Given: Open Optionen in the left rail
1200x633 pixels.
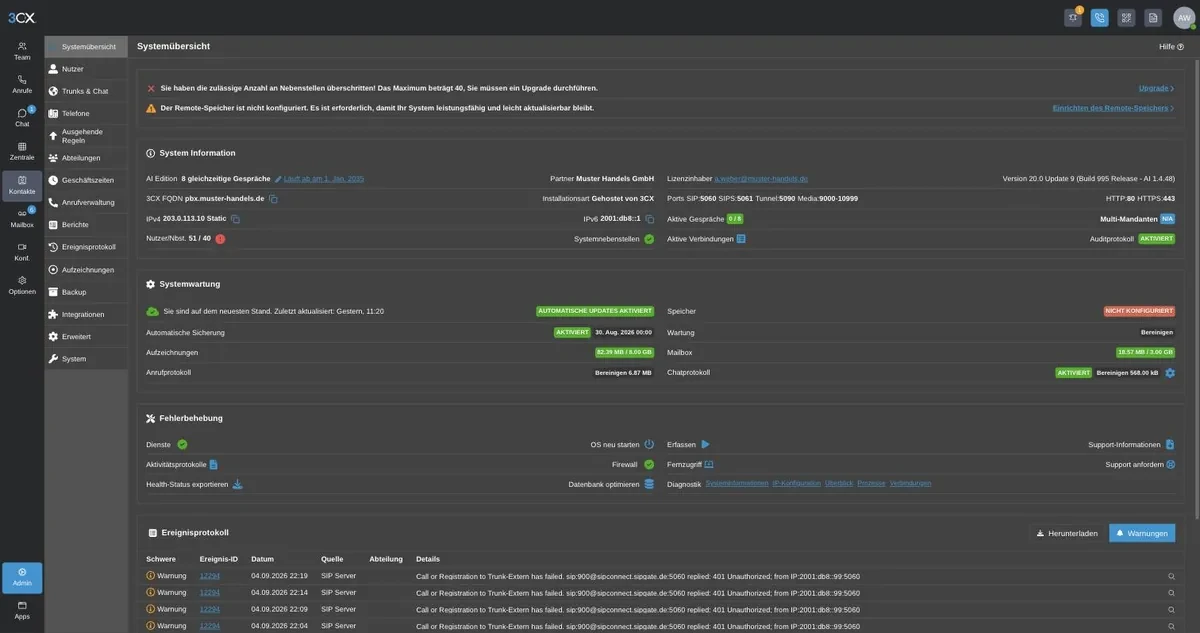Looking at the screenshot, I should 22,285.
